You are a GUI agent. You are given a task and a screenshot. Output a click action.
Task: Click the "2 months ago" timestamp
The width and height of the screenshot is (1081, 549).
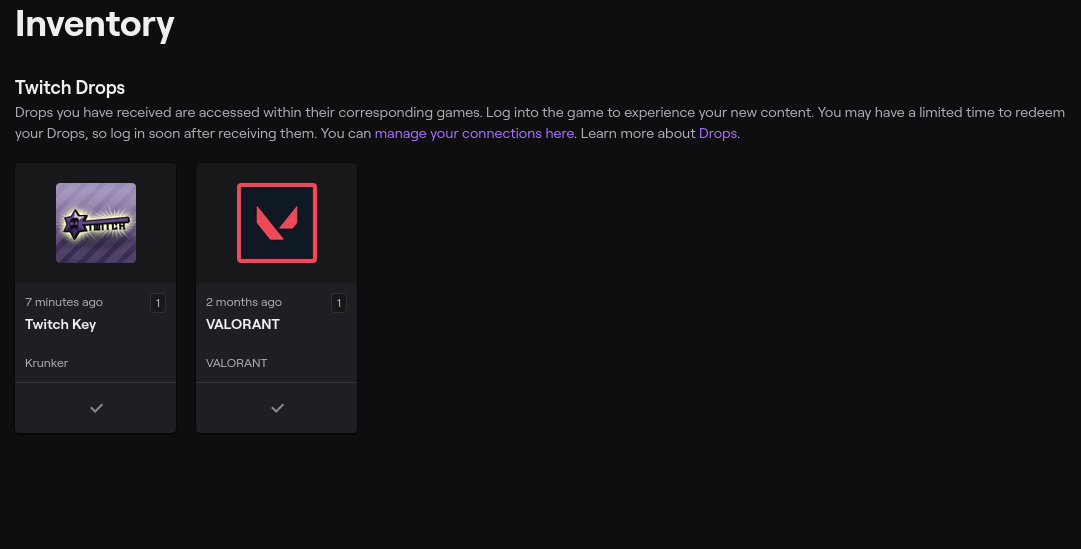click(x=244, y=302)
